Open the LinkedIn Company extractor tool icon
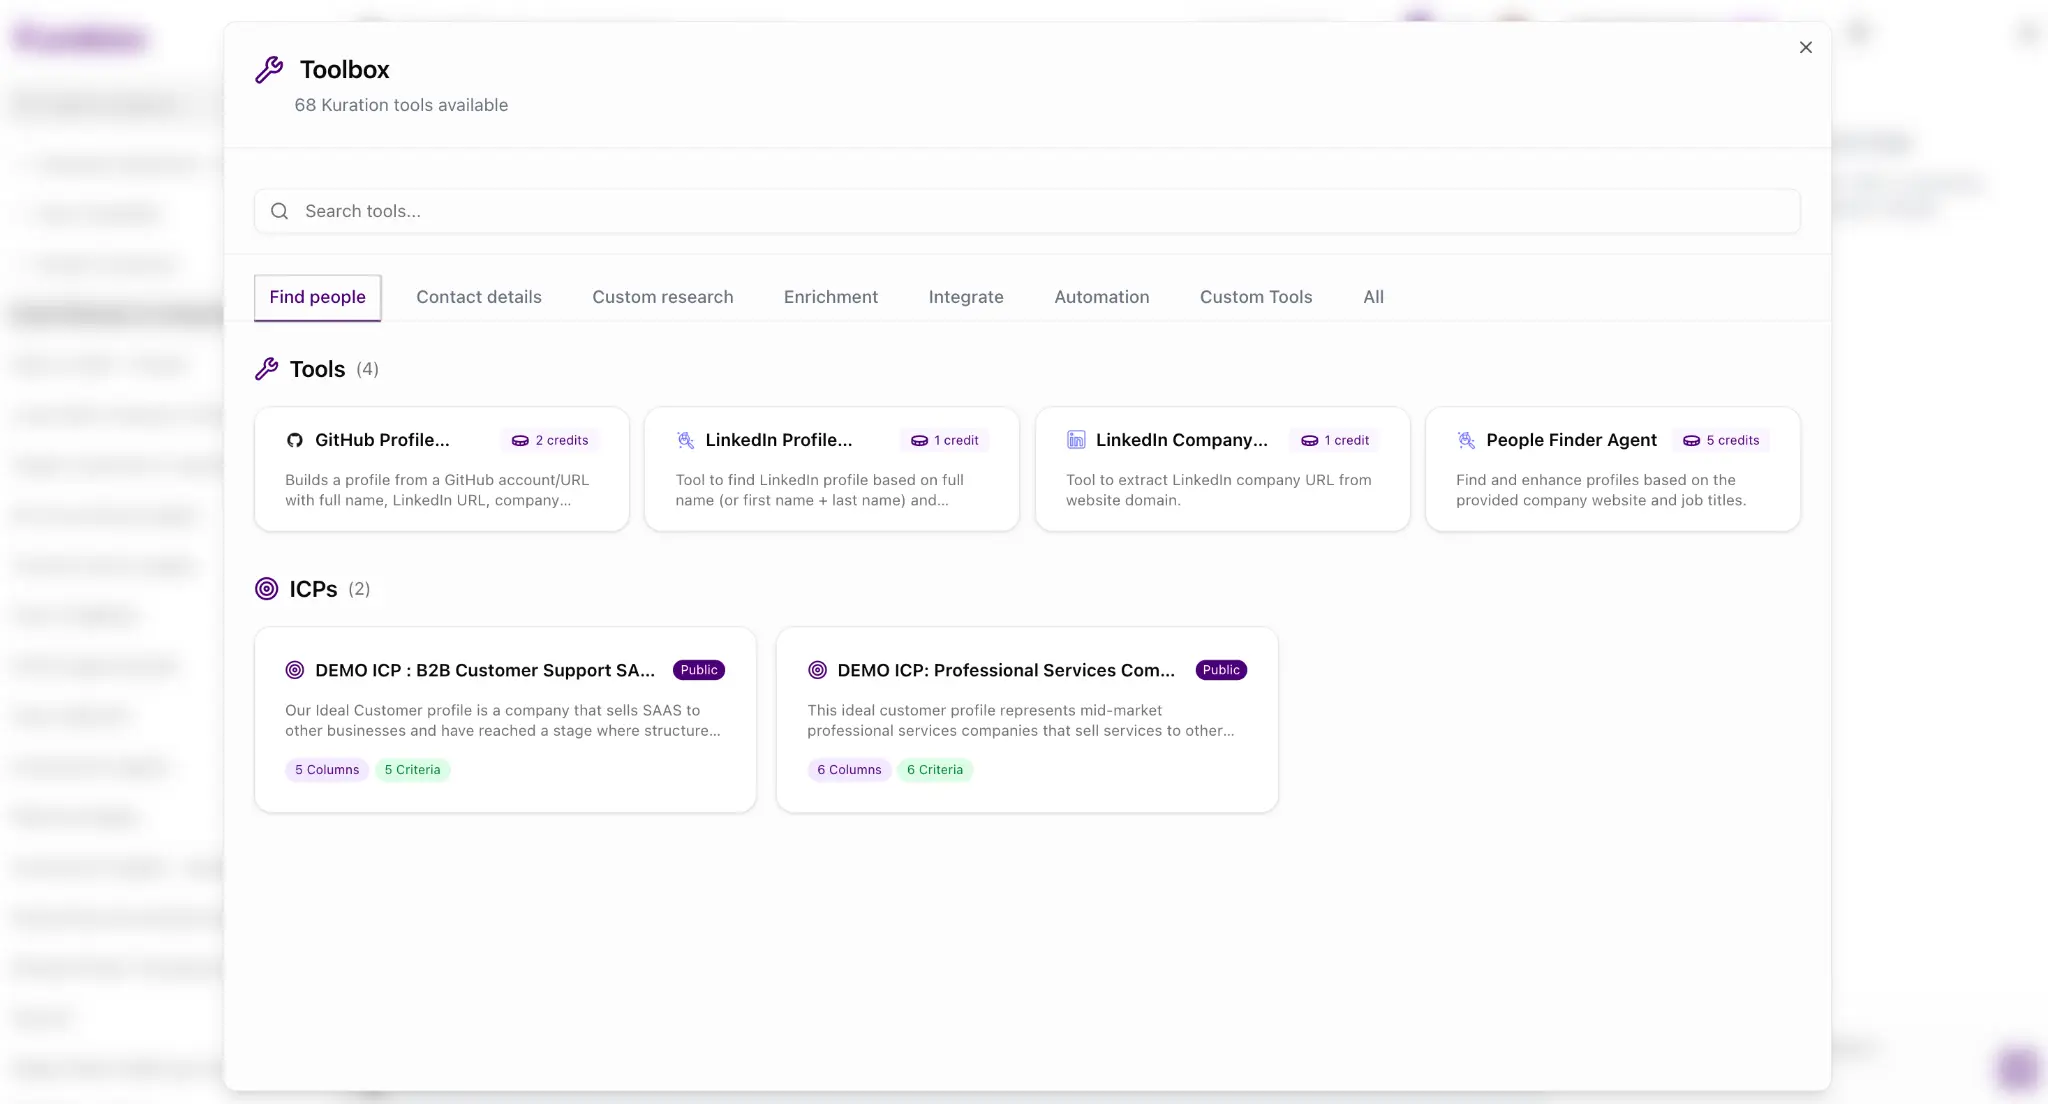2048x1104 pixels. 1076,440
